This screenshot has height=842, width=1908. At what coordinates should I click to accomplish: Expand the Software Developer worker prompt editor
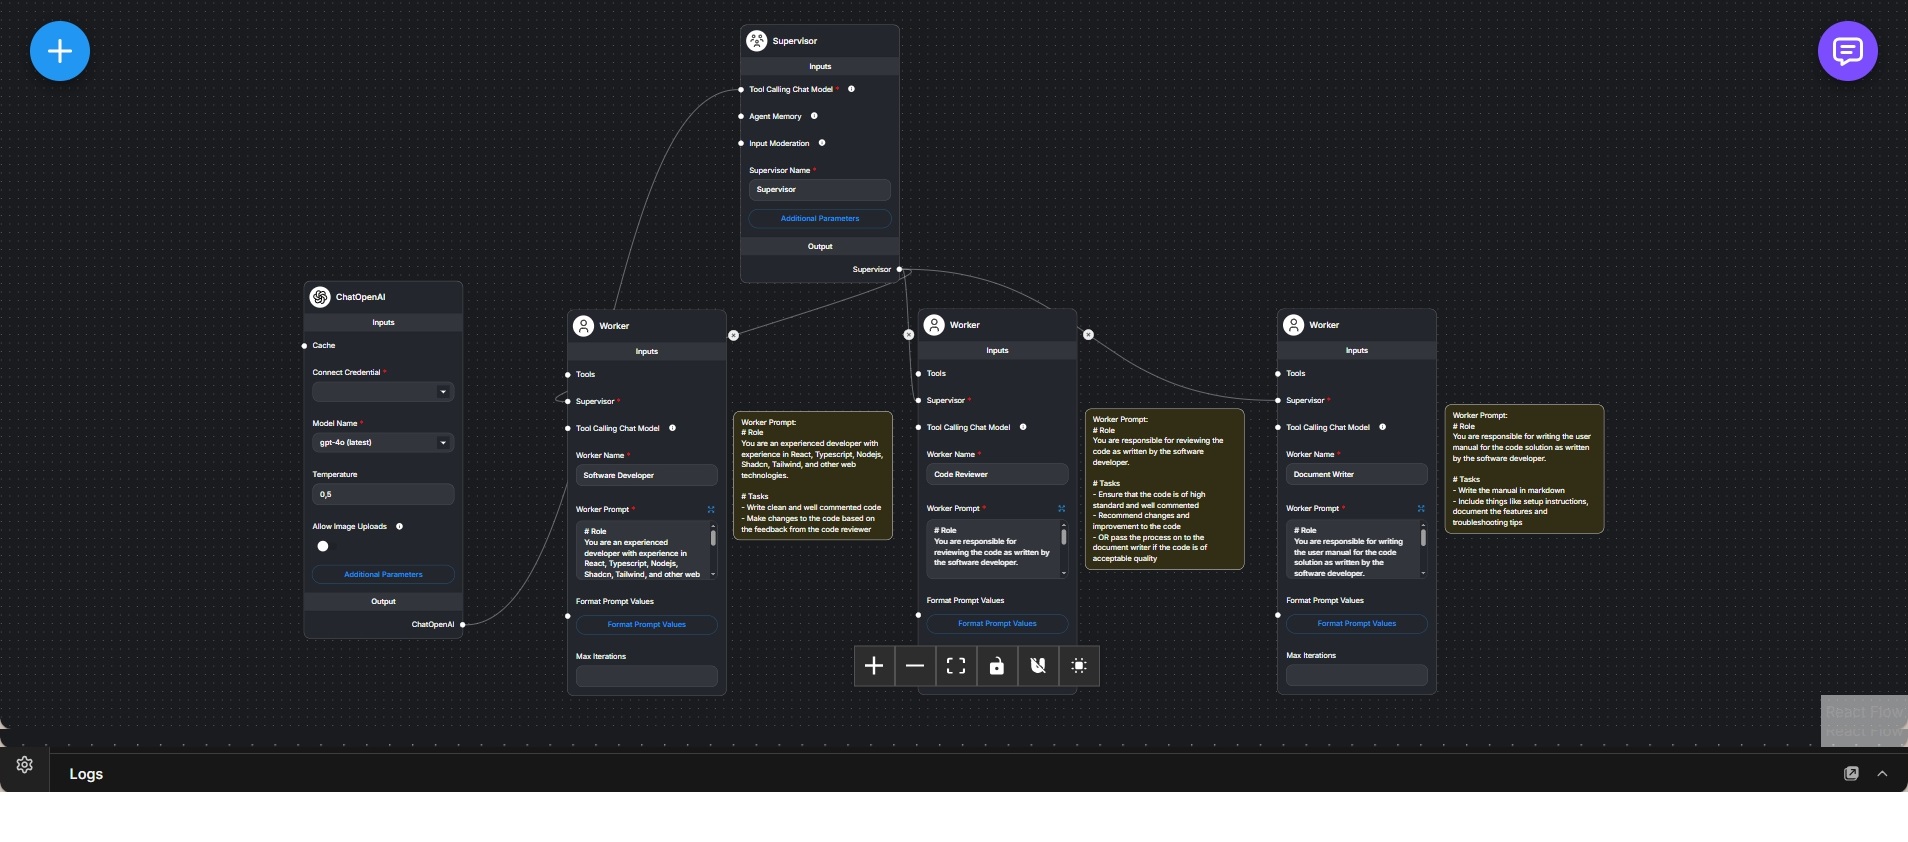711,510
